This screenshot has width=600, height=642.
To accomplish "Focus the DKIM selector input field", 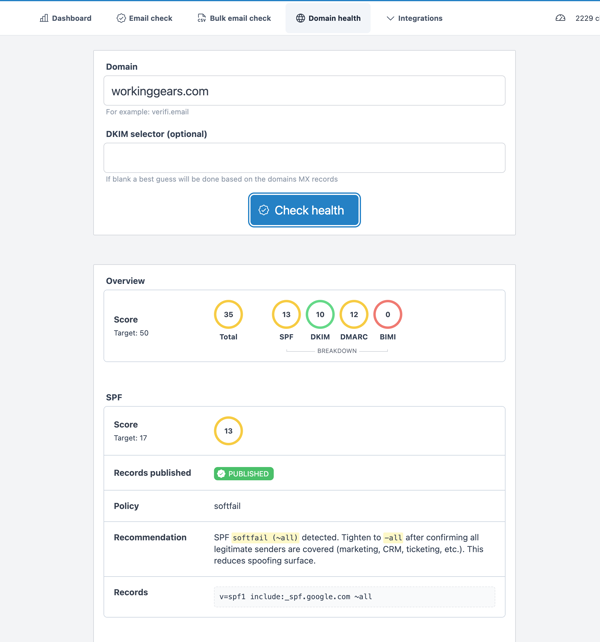I will point(304,158).
